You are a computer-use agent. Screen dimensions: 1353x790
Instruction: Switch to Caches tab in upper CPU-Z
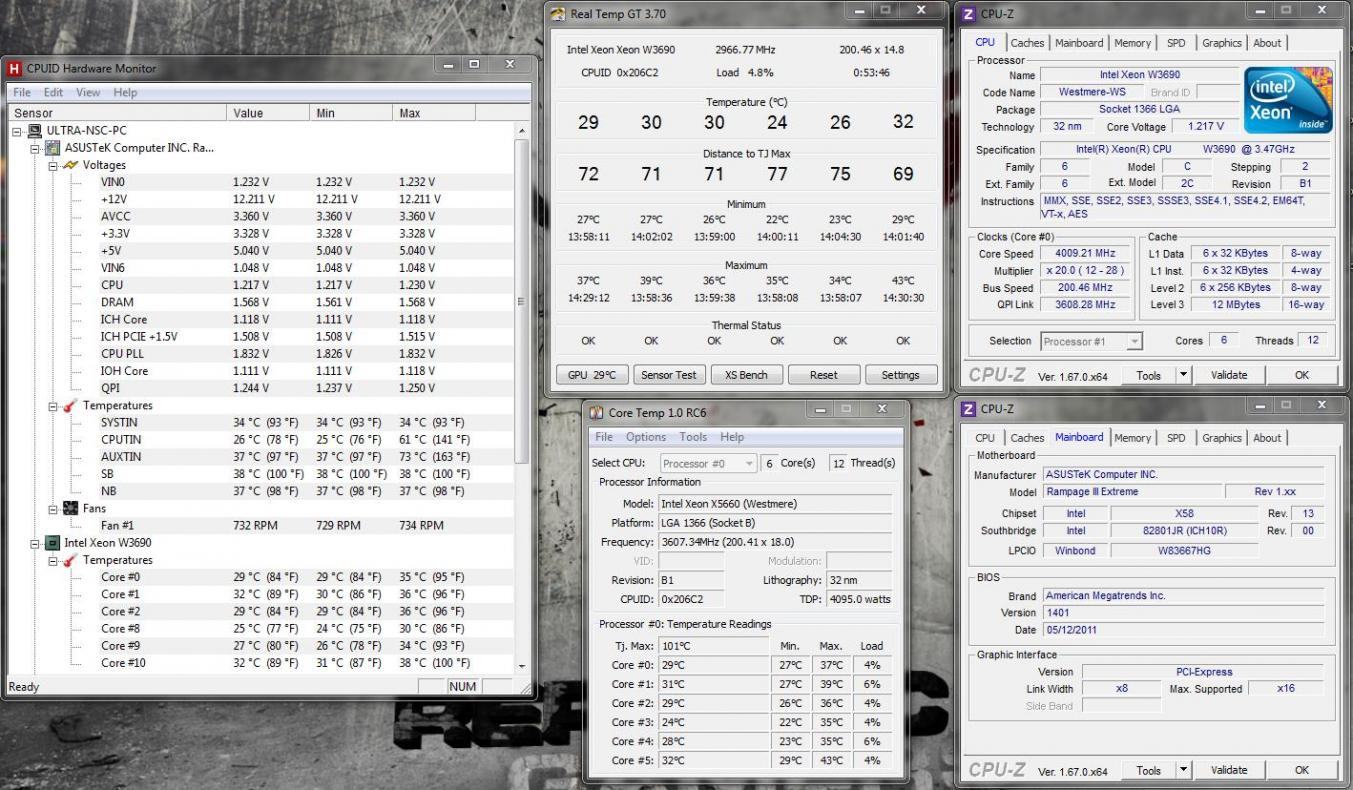[1027, 43]
